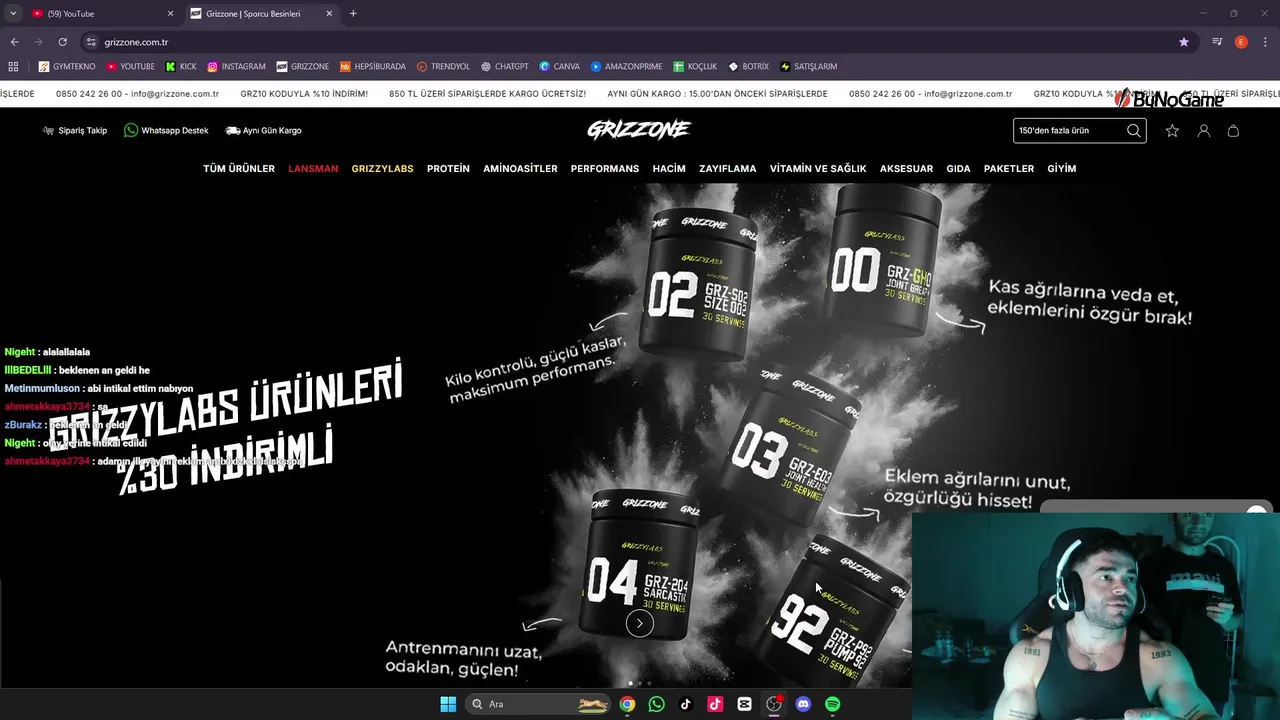Open AMAZONPRIME bookmark
The image size is (1280, 720).
[626, 66]
